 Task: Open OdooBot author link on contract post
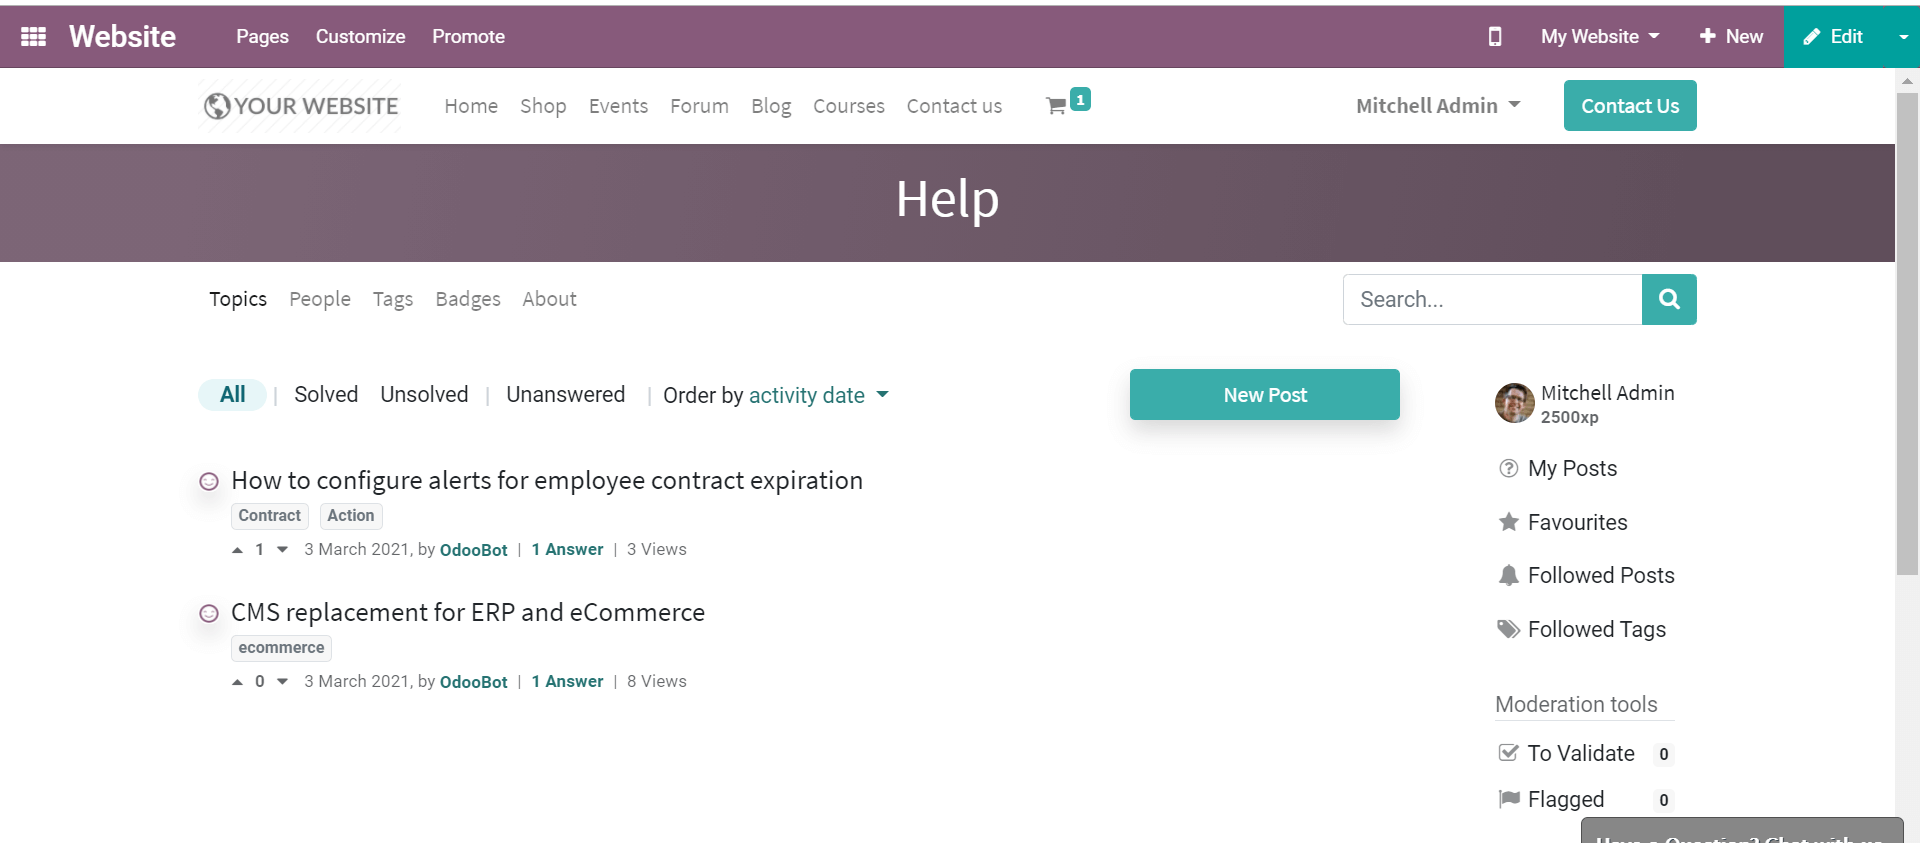tap(474, 550)
